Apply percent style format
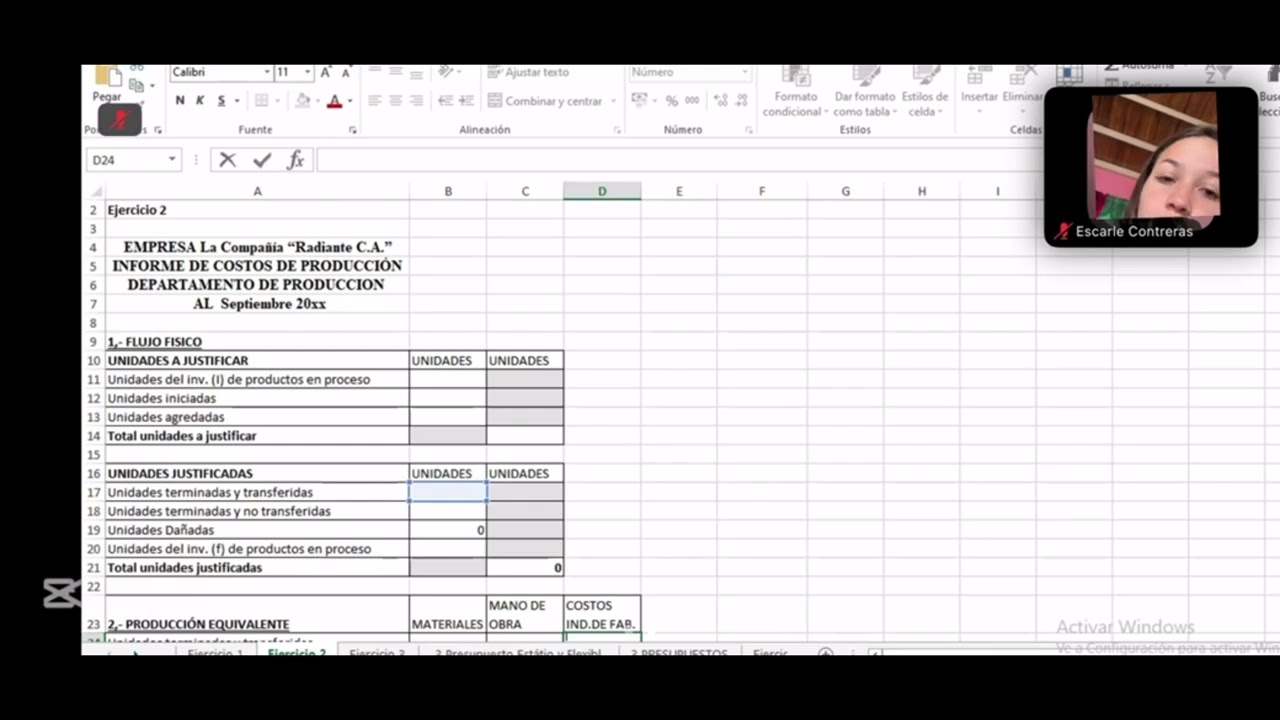This screenshot has height=720, width=1280. [x=672, y=100]
